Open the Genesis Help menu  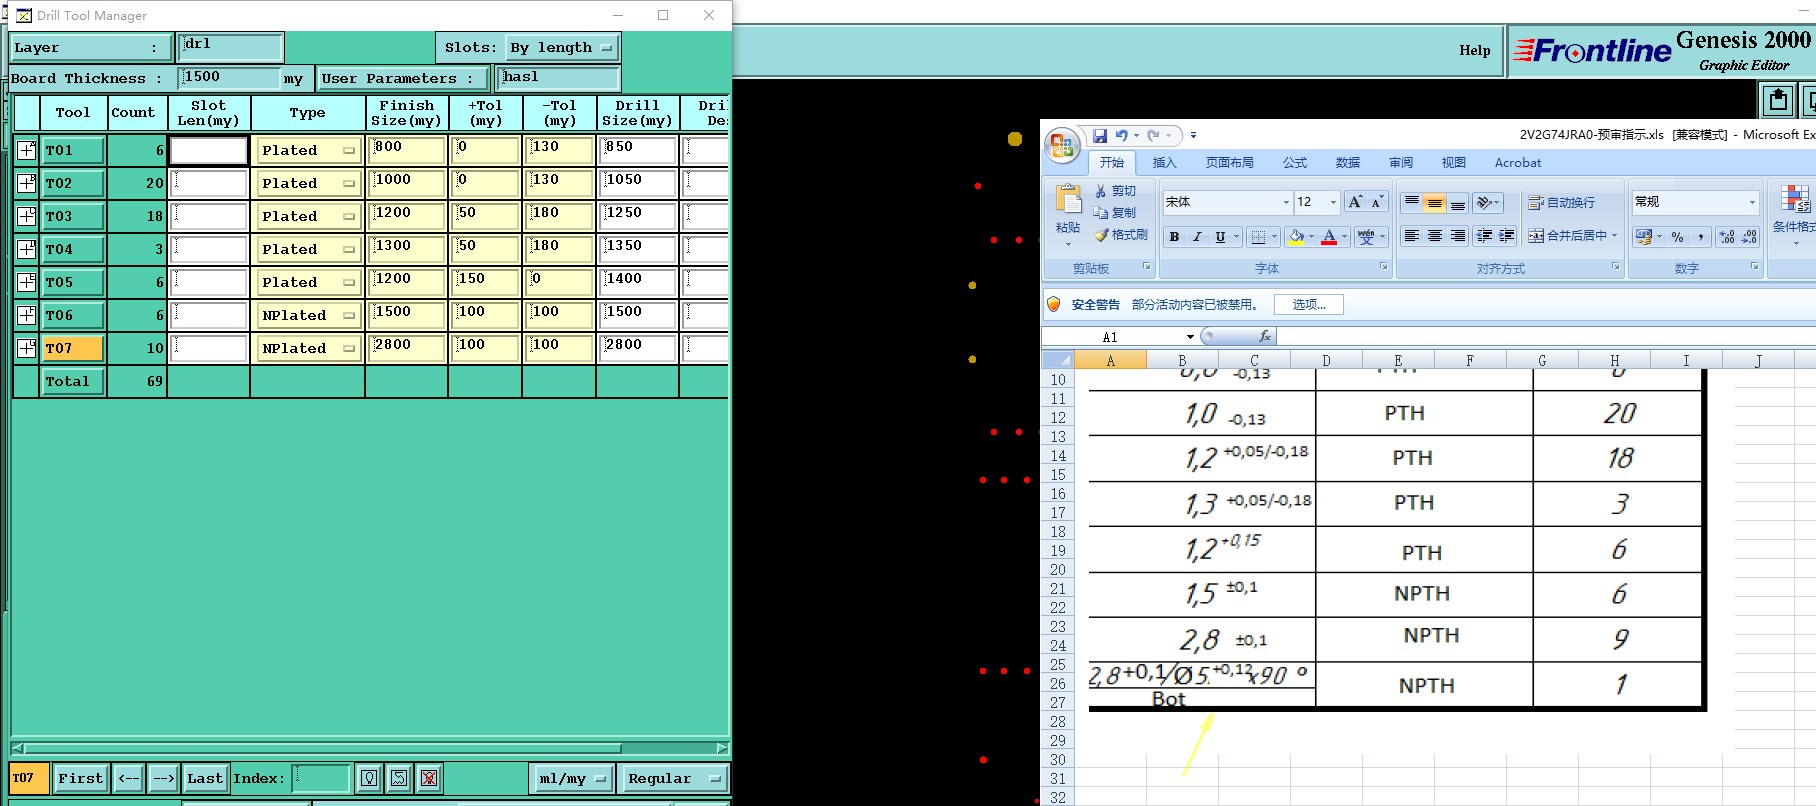click(1474, 50)
